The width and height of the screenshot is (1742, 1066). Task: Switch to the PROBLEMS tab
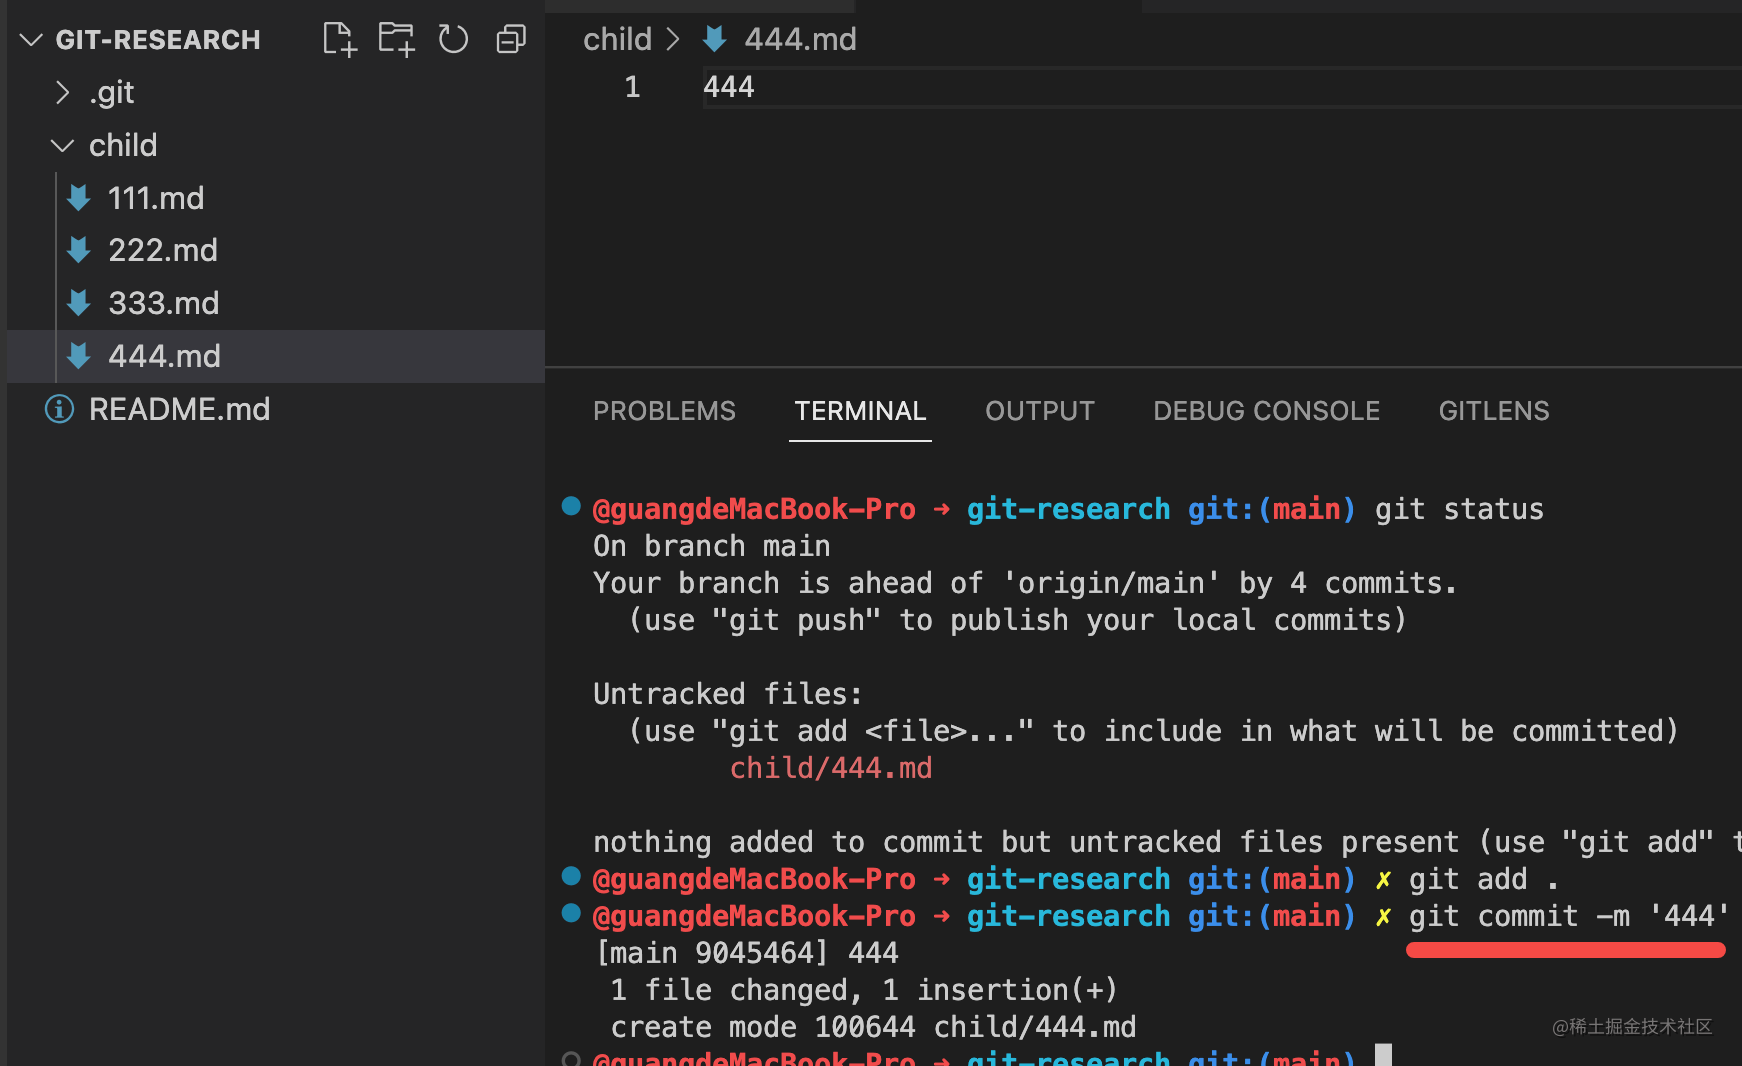664,411
